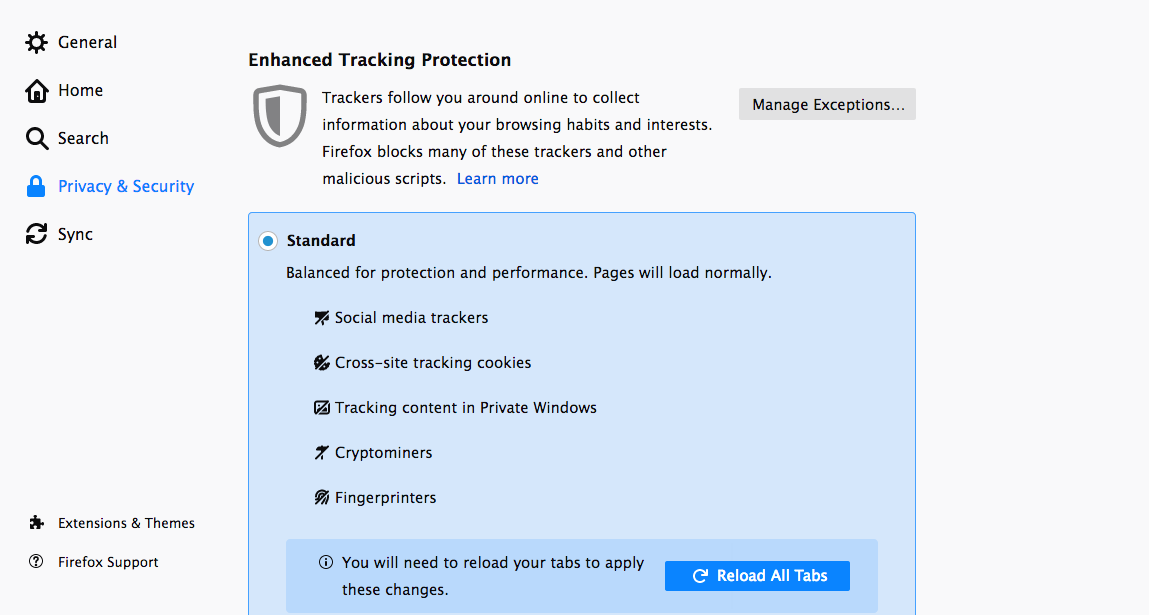Click the Social media trackers icon
Screen dimensions: 1149x615
pyautogui.click(x=321, y=318)
